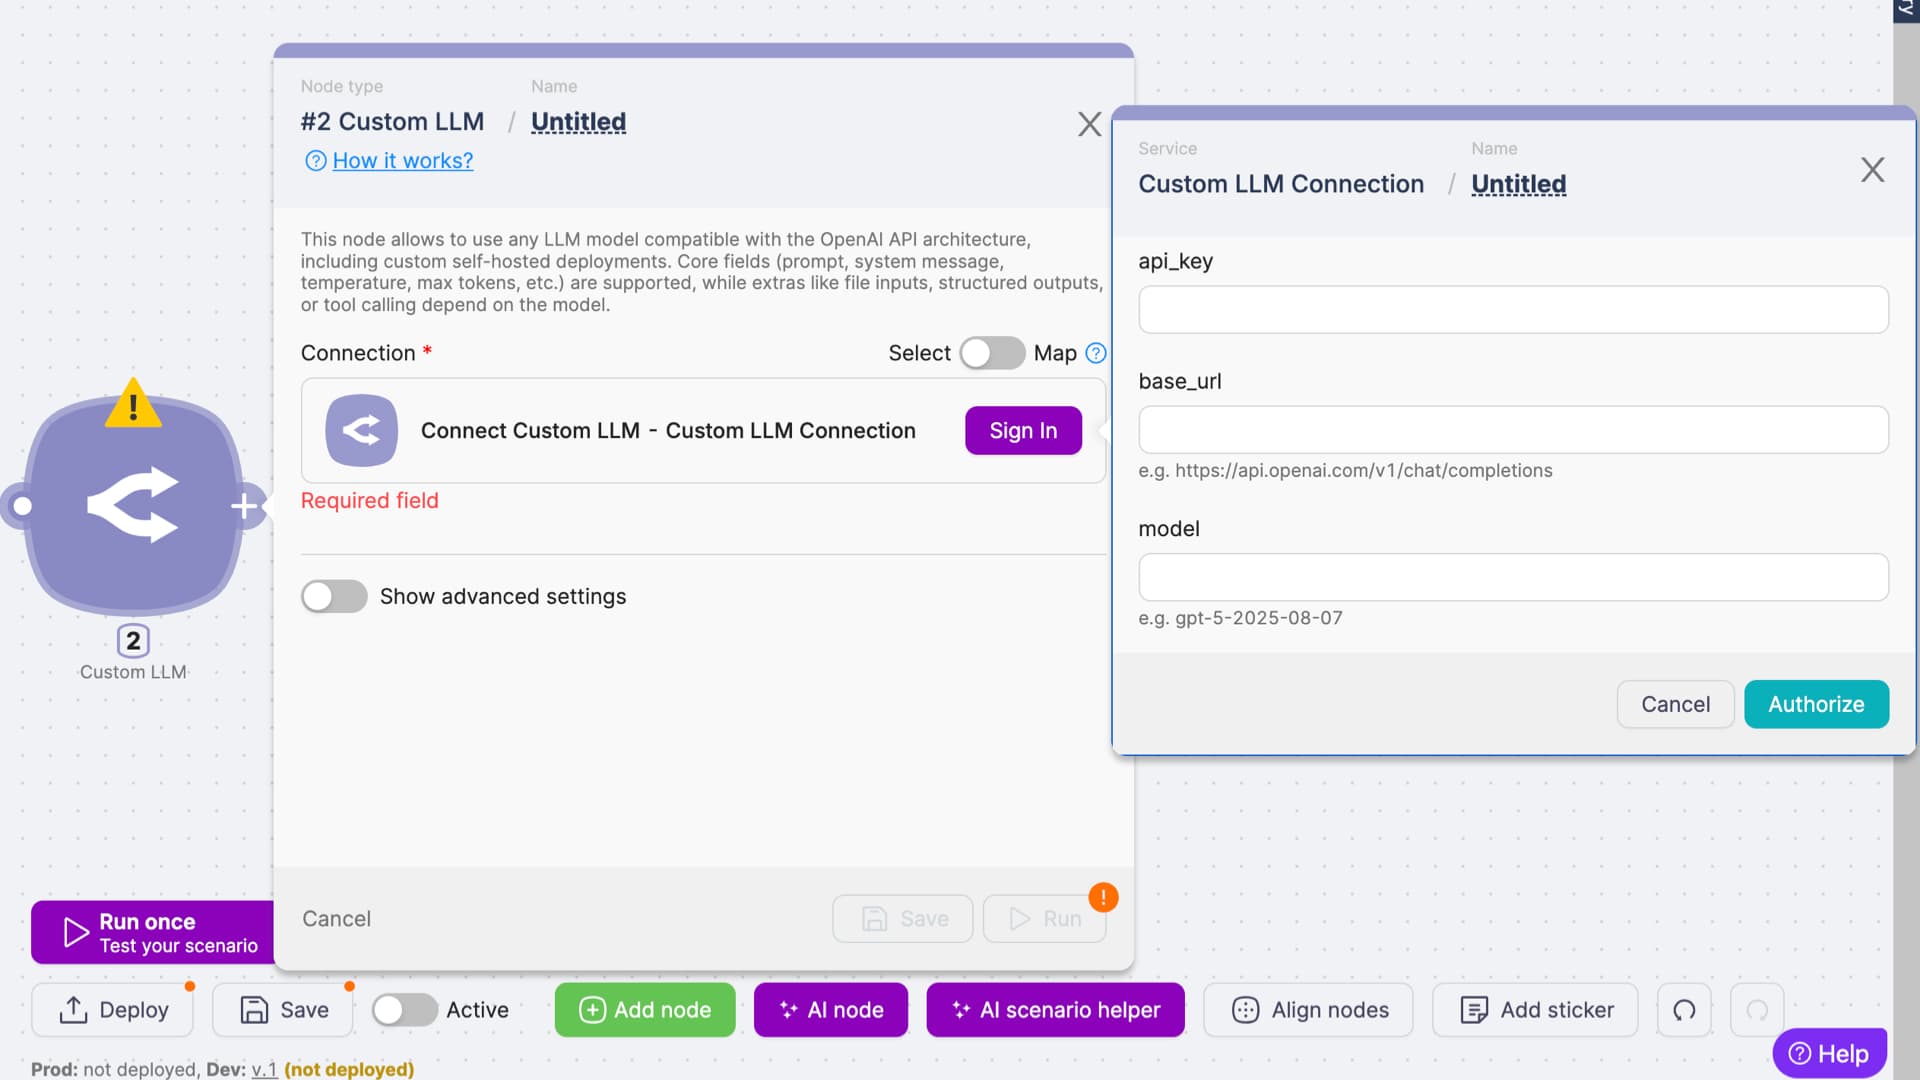Click Add node in the bottom toolbar

pos(645,1010)
